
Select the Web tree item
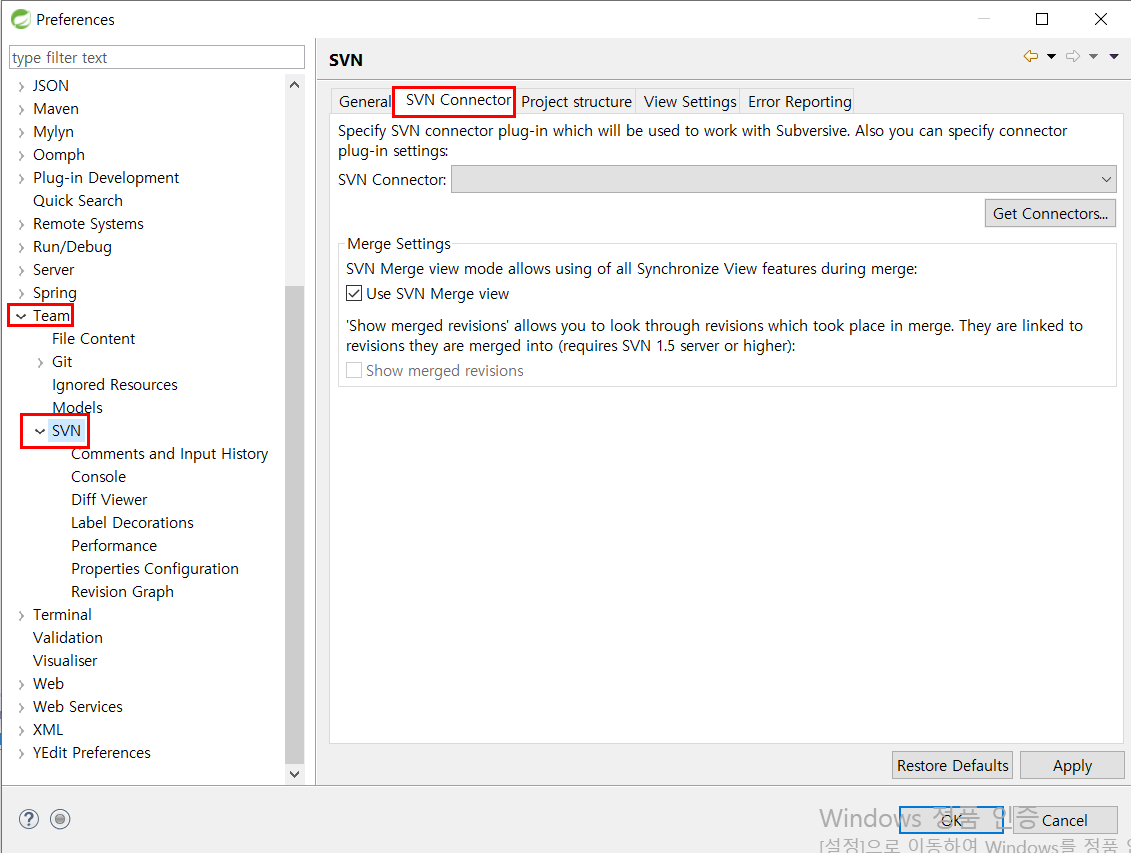click(x=48, y=684)
